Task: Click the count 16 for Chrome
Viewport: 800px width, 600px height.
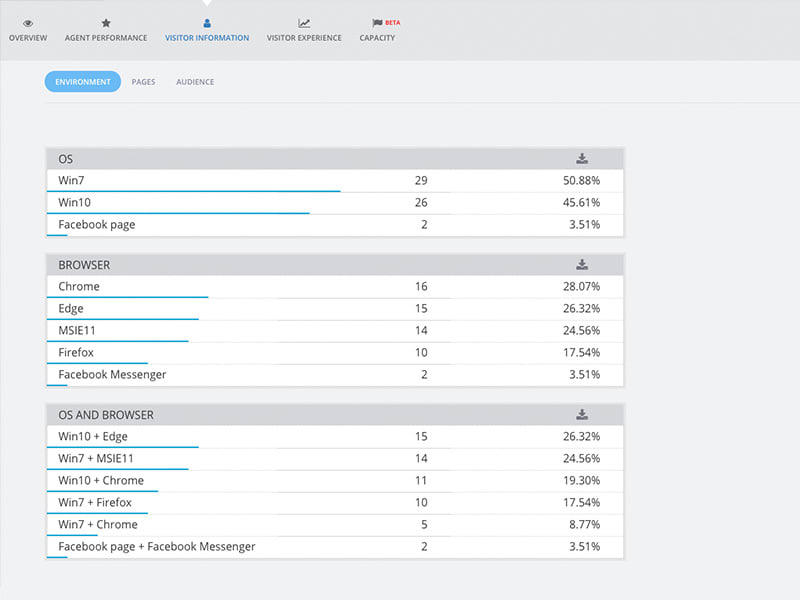Action: tap(421, 286)
